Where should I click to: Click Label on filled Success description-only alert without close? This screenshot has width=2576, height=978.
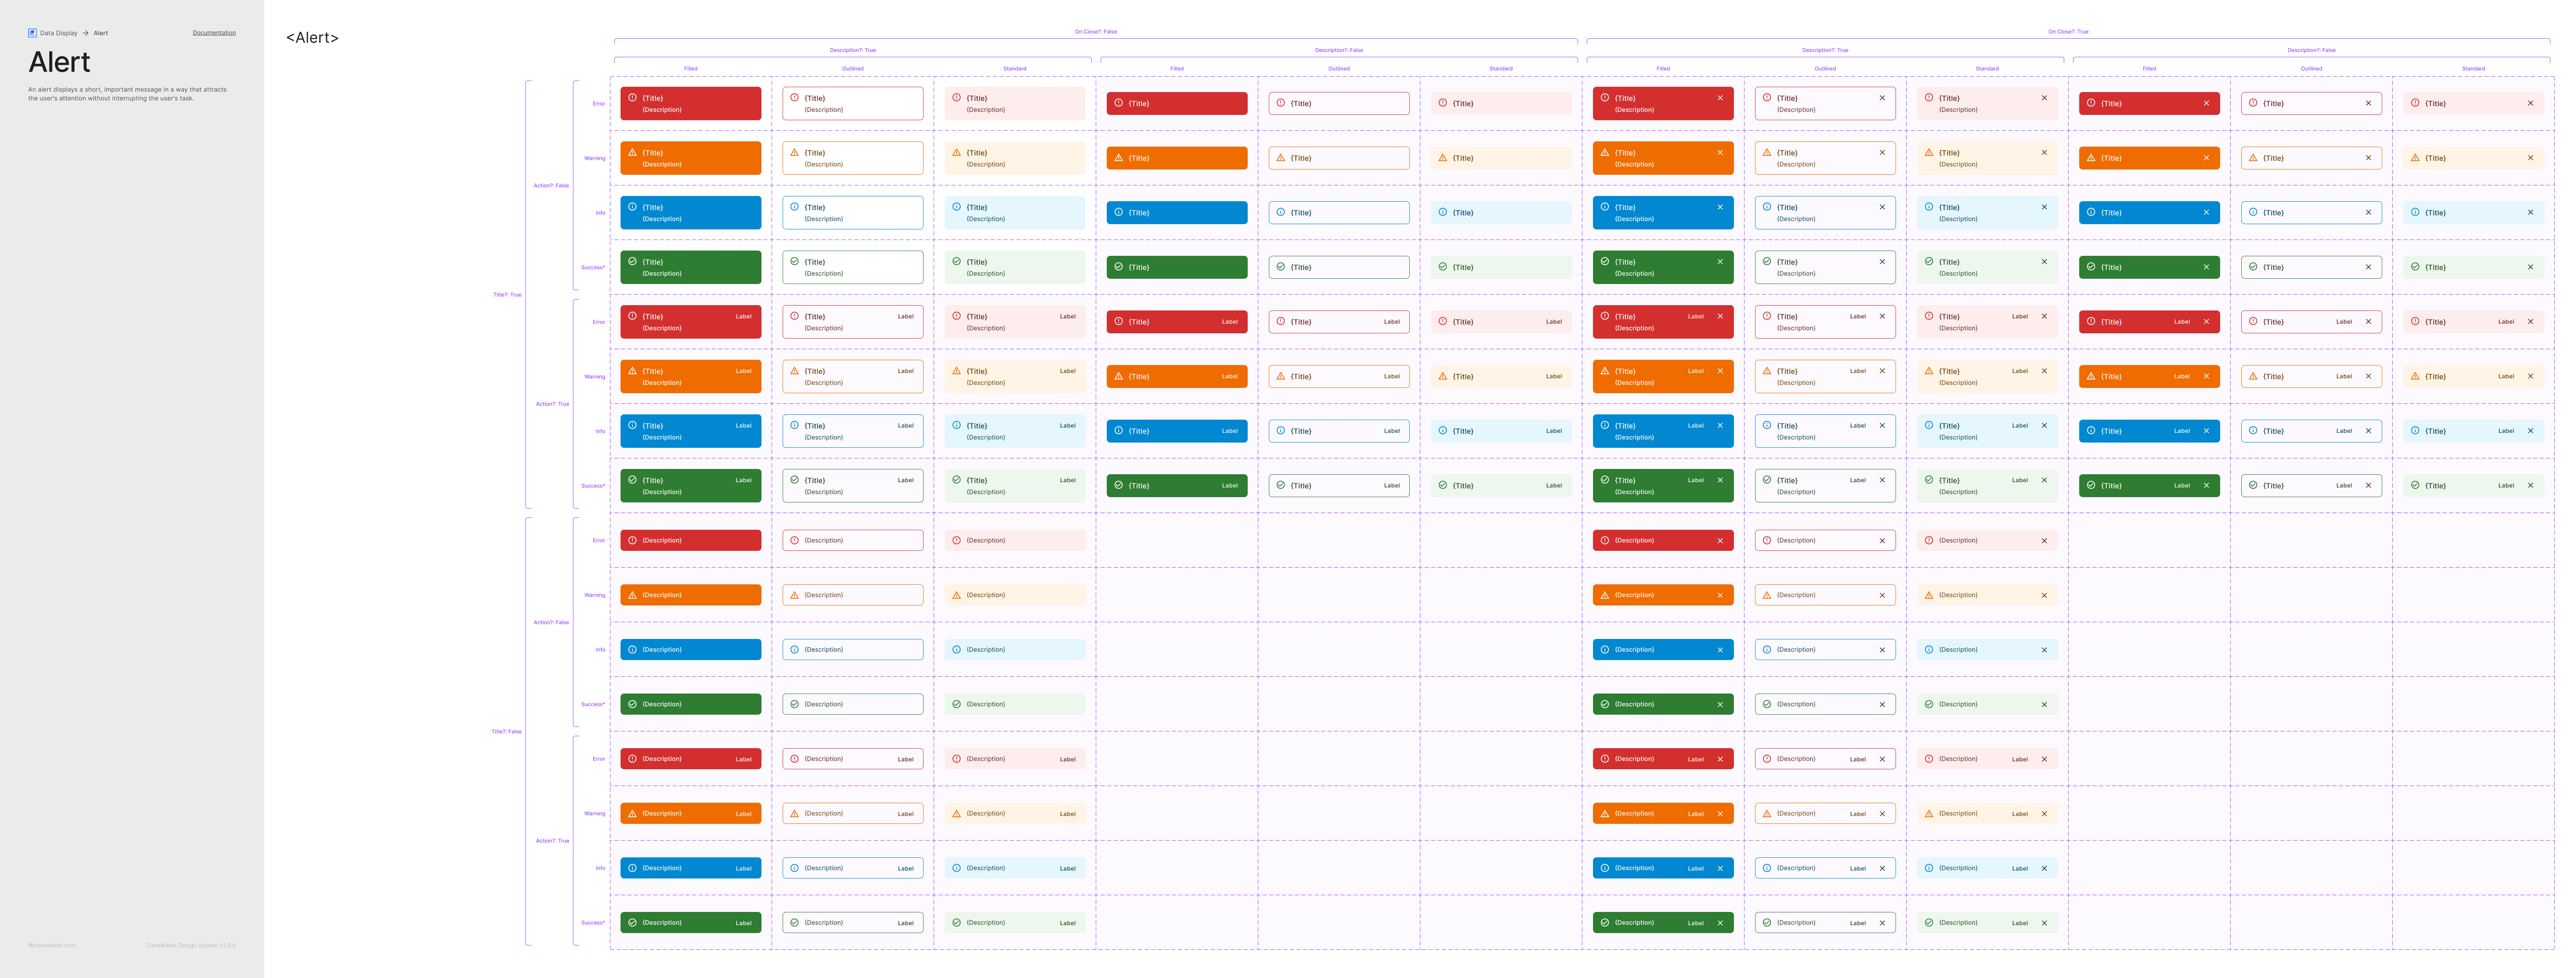[x=744, y=924]
